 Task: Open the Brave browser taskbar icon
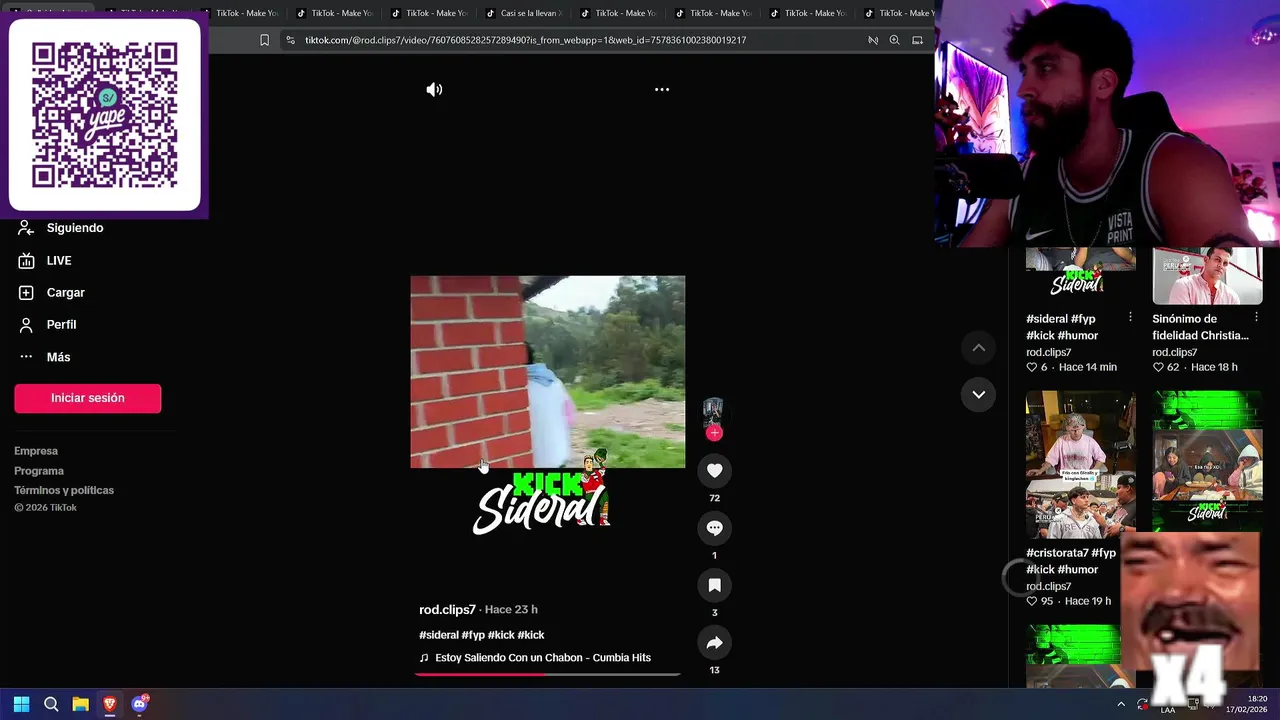click(x=109, y=704)
